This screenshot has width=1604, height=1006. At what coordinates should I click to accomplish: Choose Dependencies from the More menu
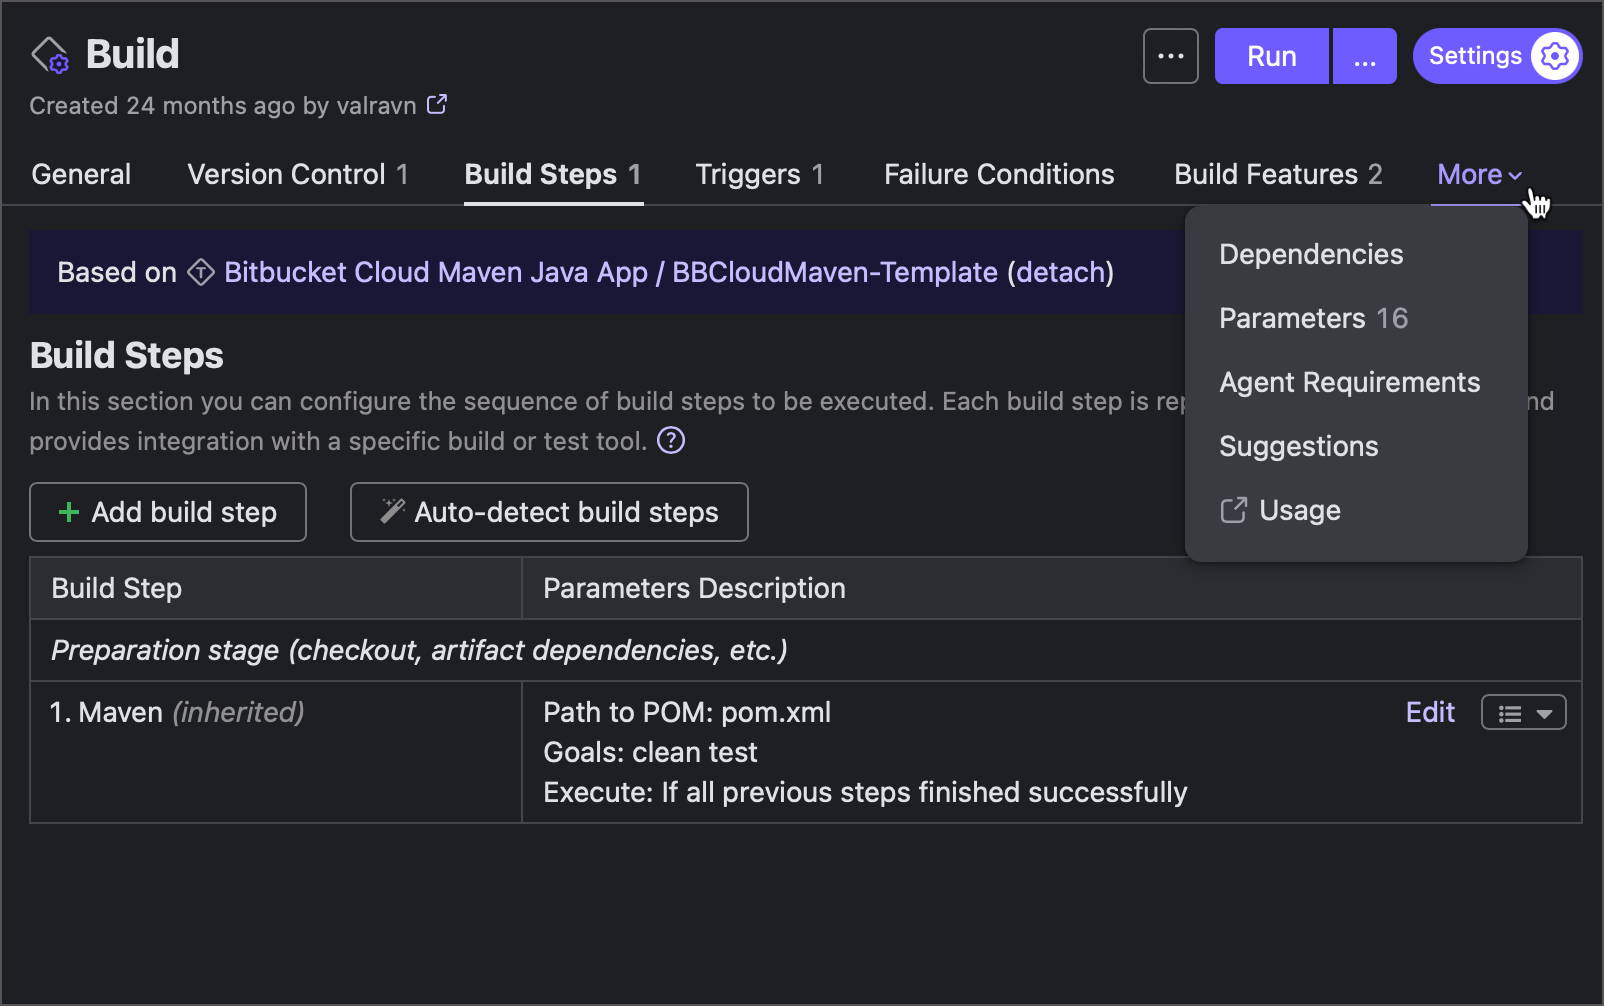[x=1311, y=254]
